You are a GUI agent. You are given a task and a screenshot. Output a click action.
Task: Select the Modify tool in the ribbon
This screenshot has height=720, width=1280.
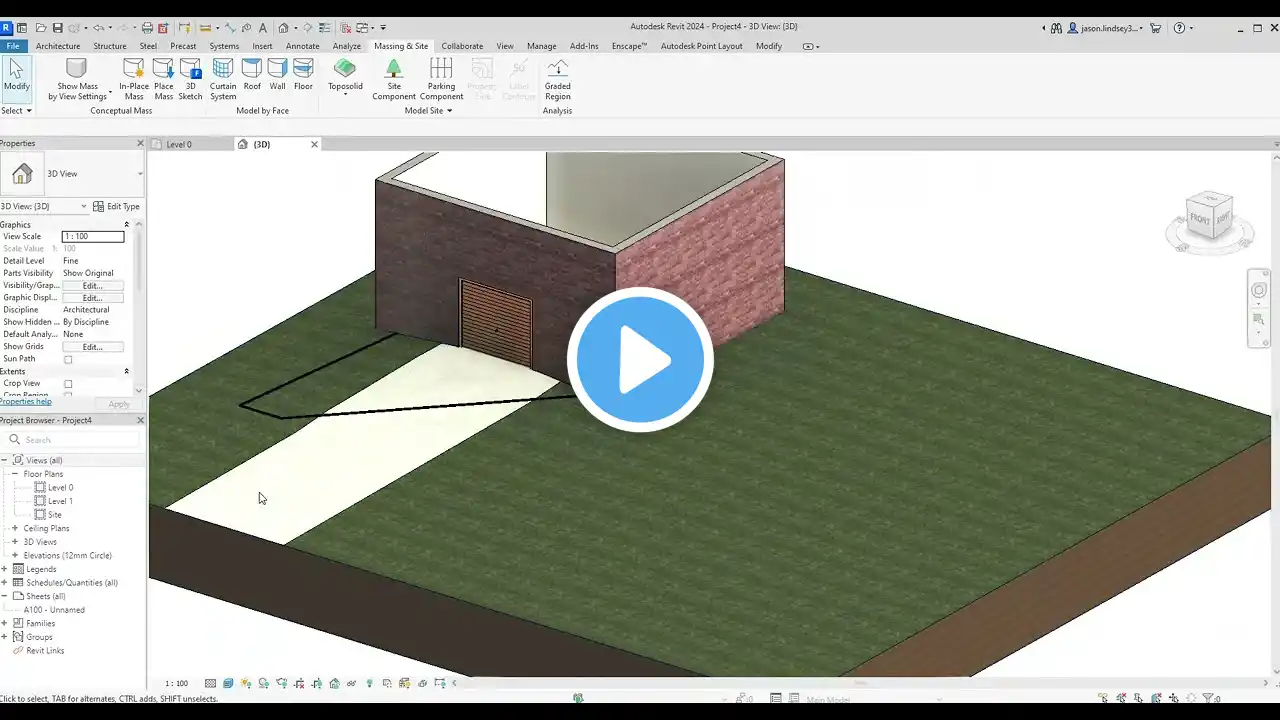click(x=16, y=79)
